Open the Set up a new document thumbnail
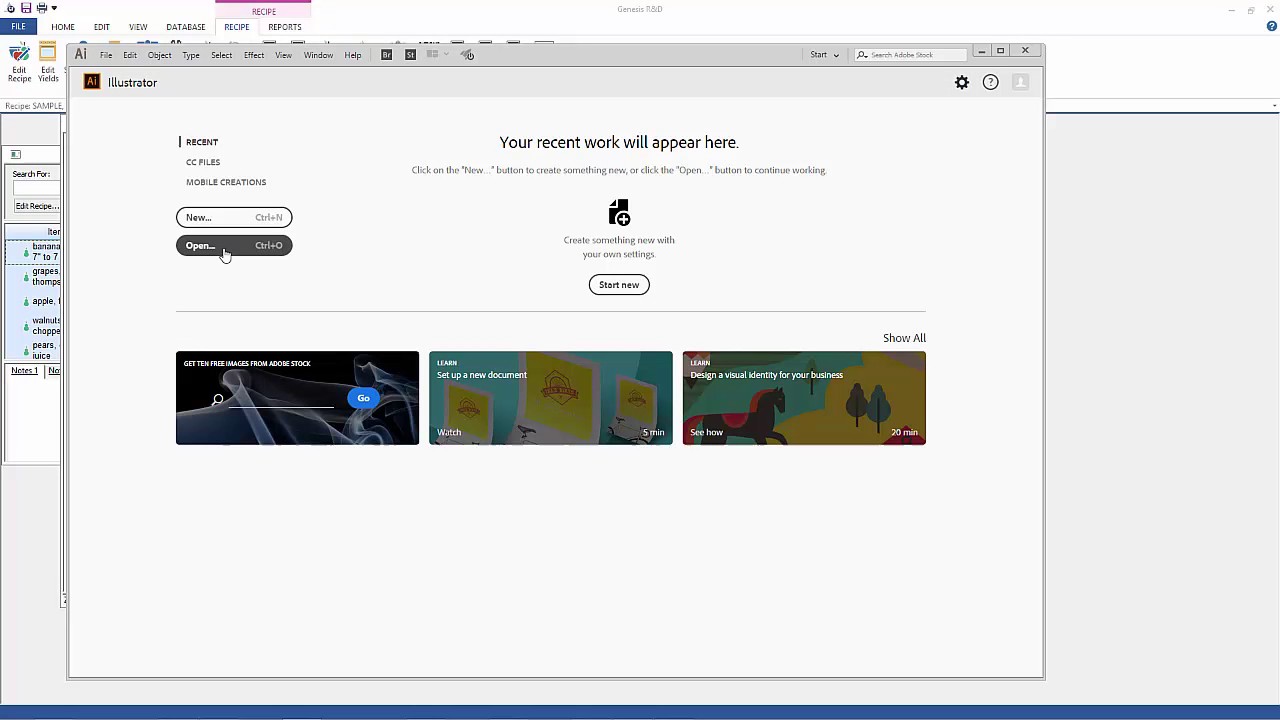 551,398
